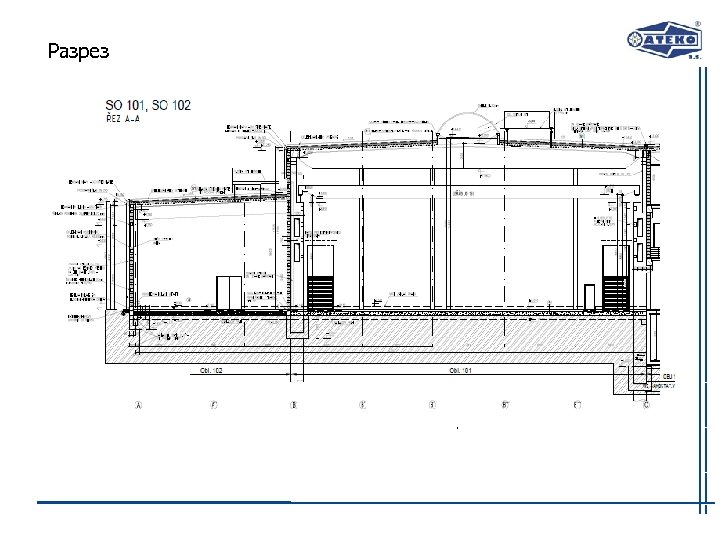Screen dimensions: 720x540
Task: Click grid axis marker C at right
Action: (x=646, y=405)
